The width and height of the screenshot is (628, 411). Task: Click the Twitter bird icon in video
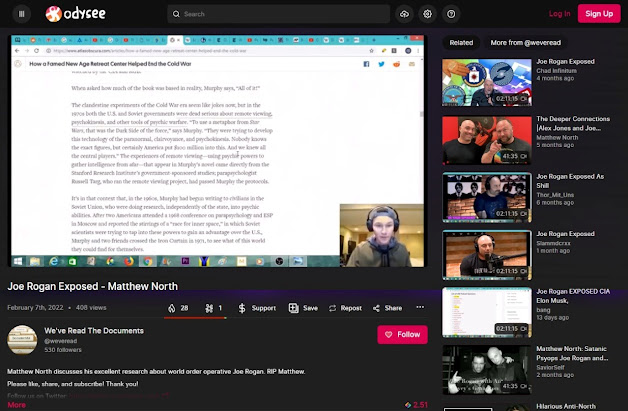pos(381,64)
